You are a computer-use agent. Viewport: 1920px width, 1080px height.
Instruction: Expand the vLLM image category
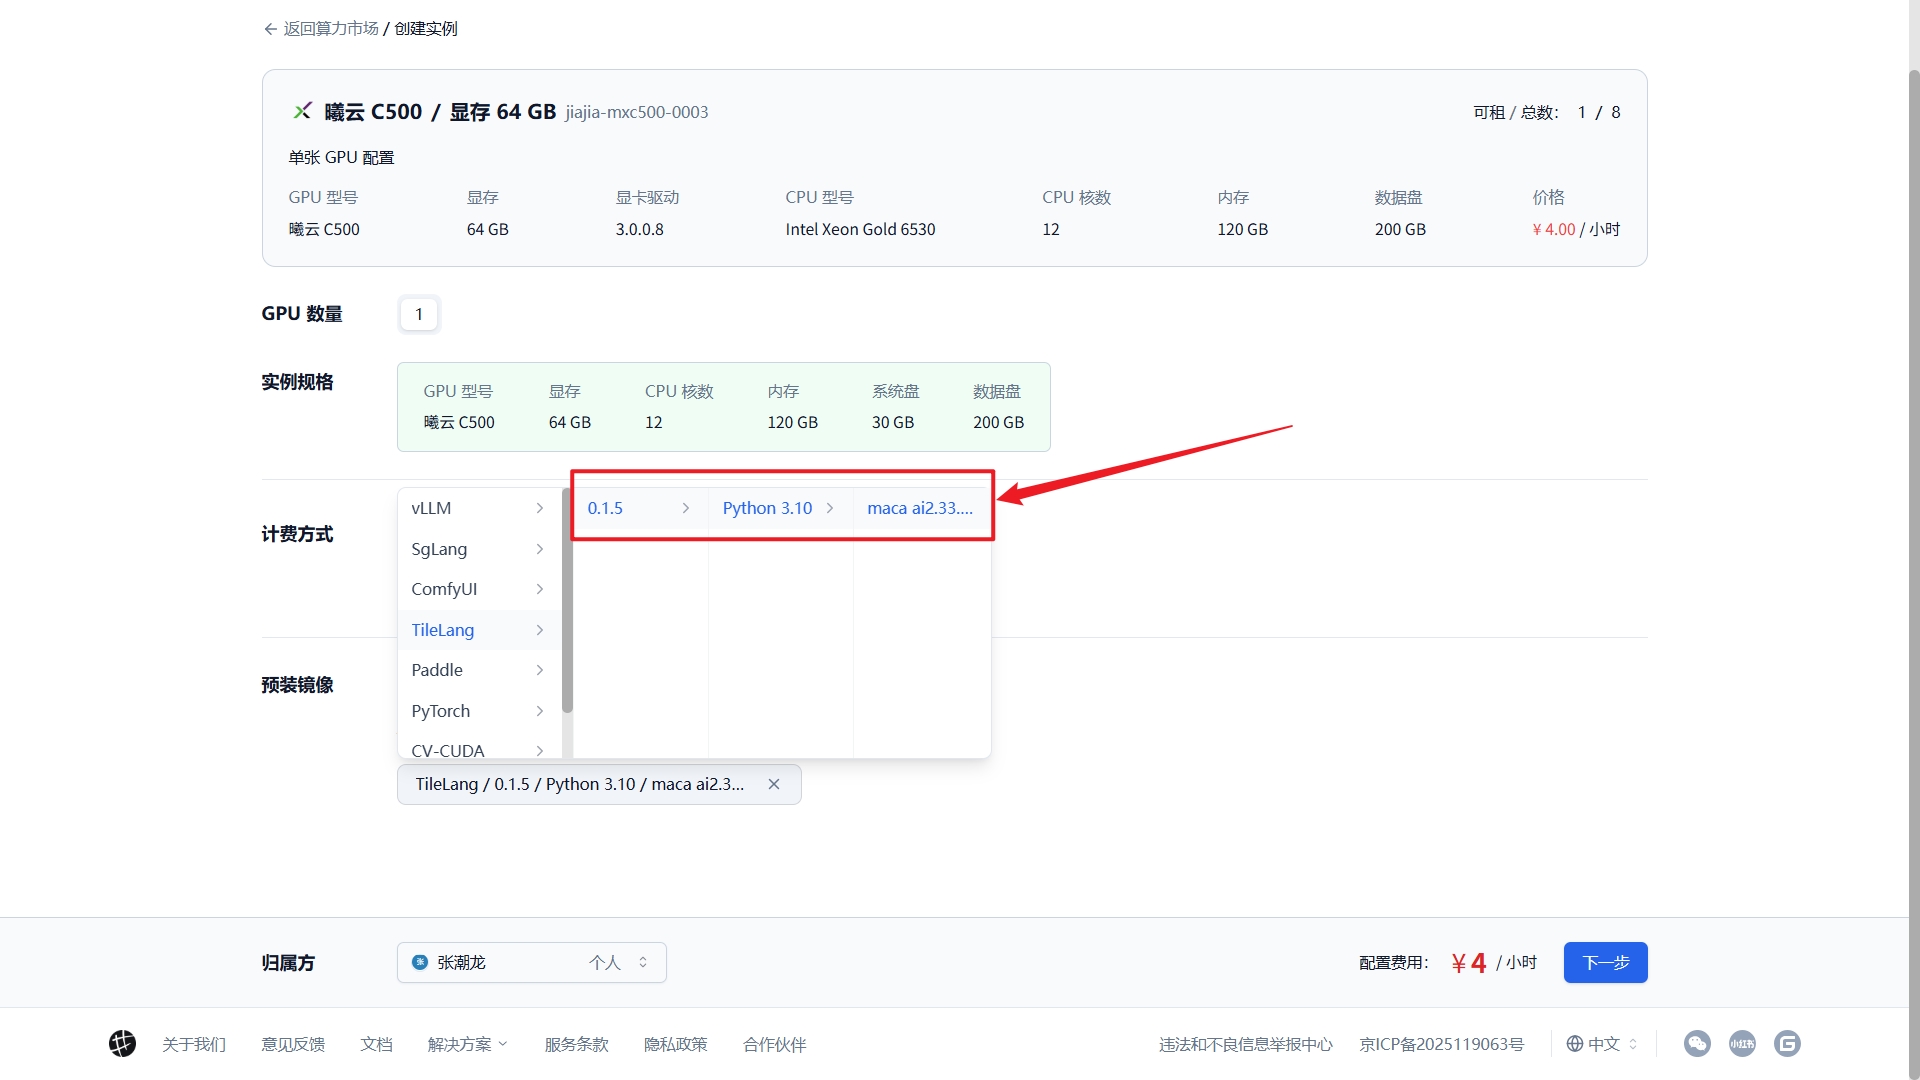tap(478, 508)
